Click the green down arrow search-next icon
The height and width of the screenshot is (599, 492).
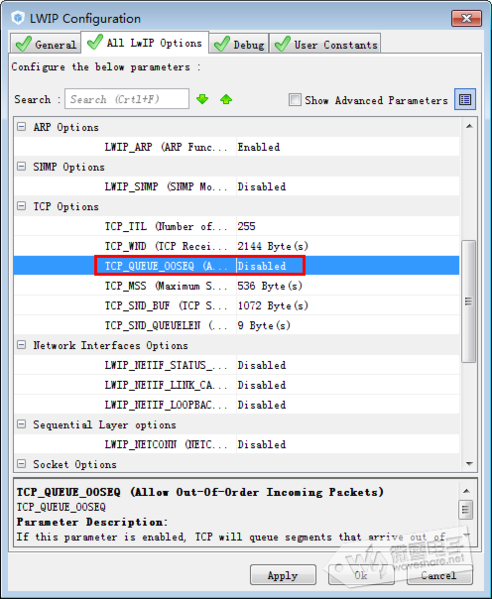pos(202,99)
